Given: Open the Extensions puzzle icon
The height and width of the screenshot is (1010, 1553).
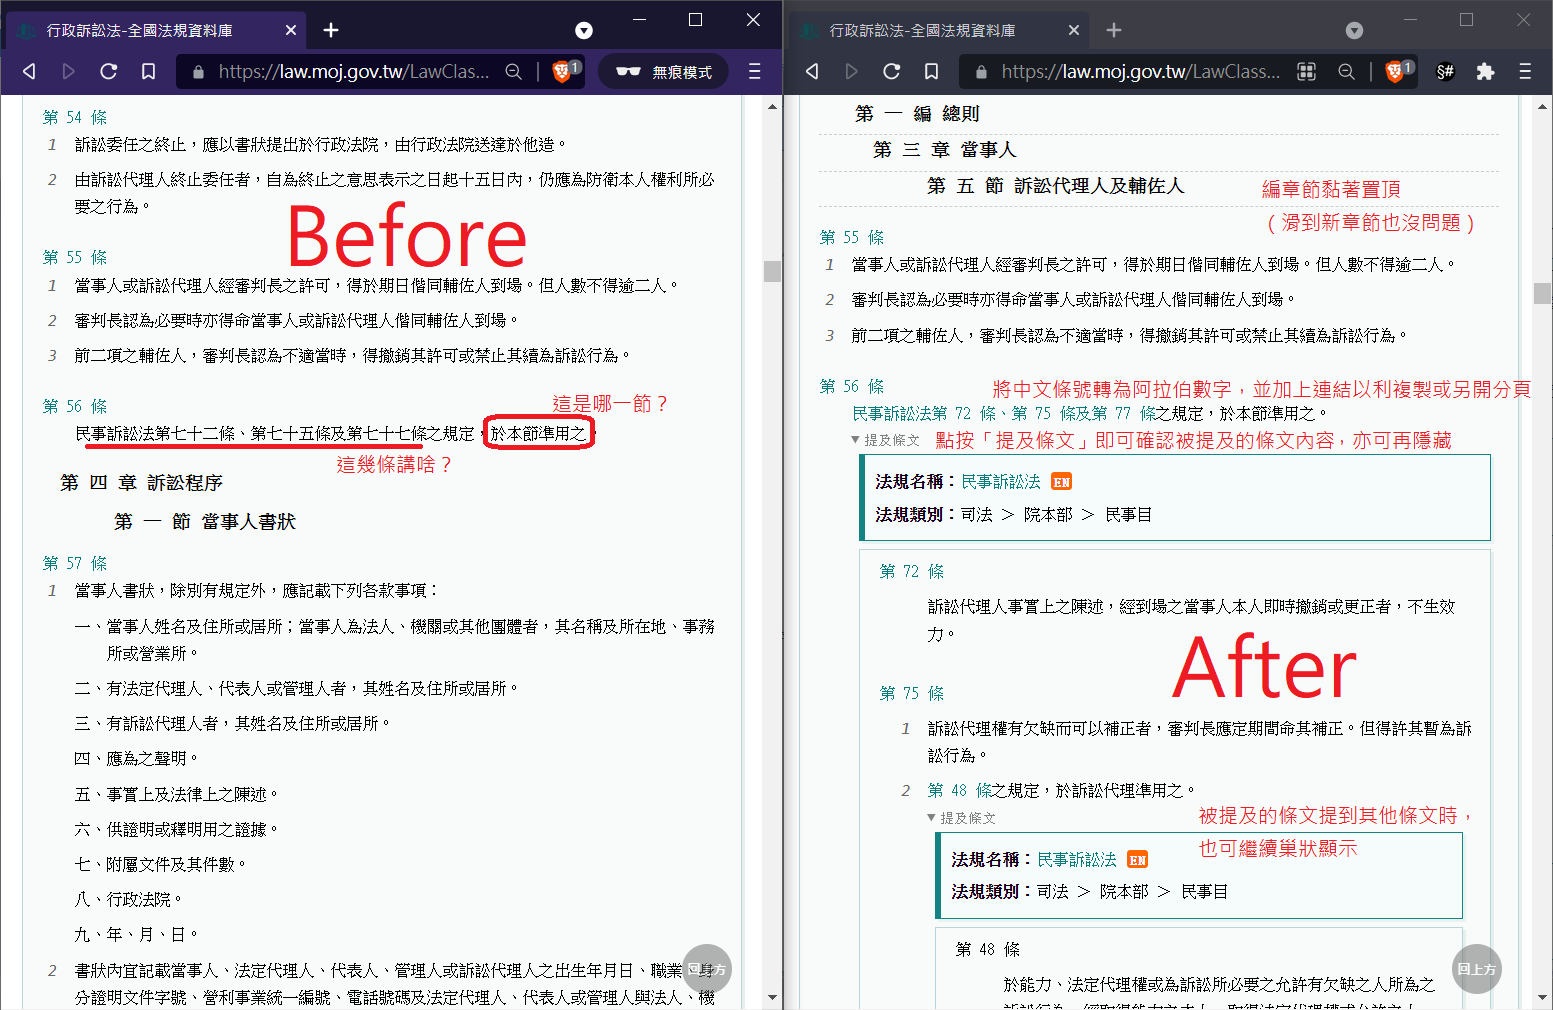Looking at the screenshot, I should 1485,71.
